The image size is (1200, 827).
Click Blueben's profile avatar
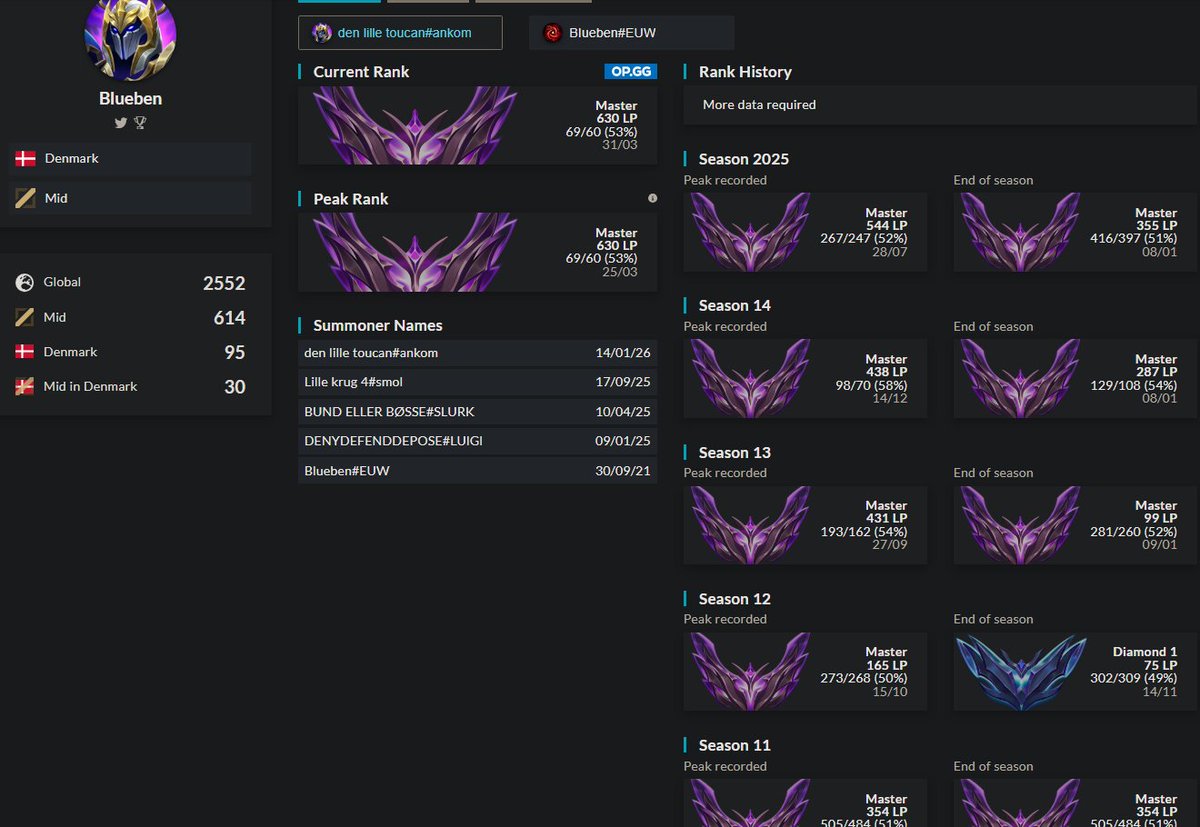[130, 35]
